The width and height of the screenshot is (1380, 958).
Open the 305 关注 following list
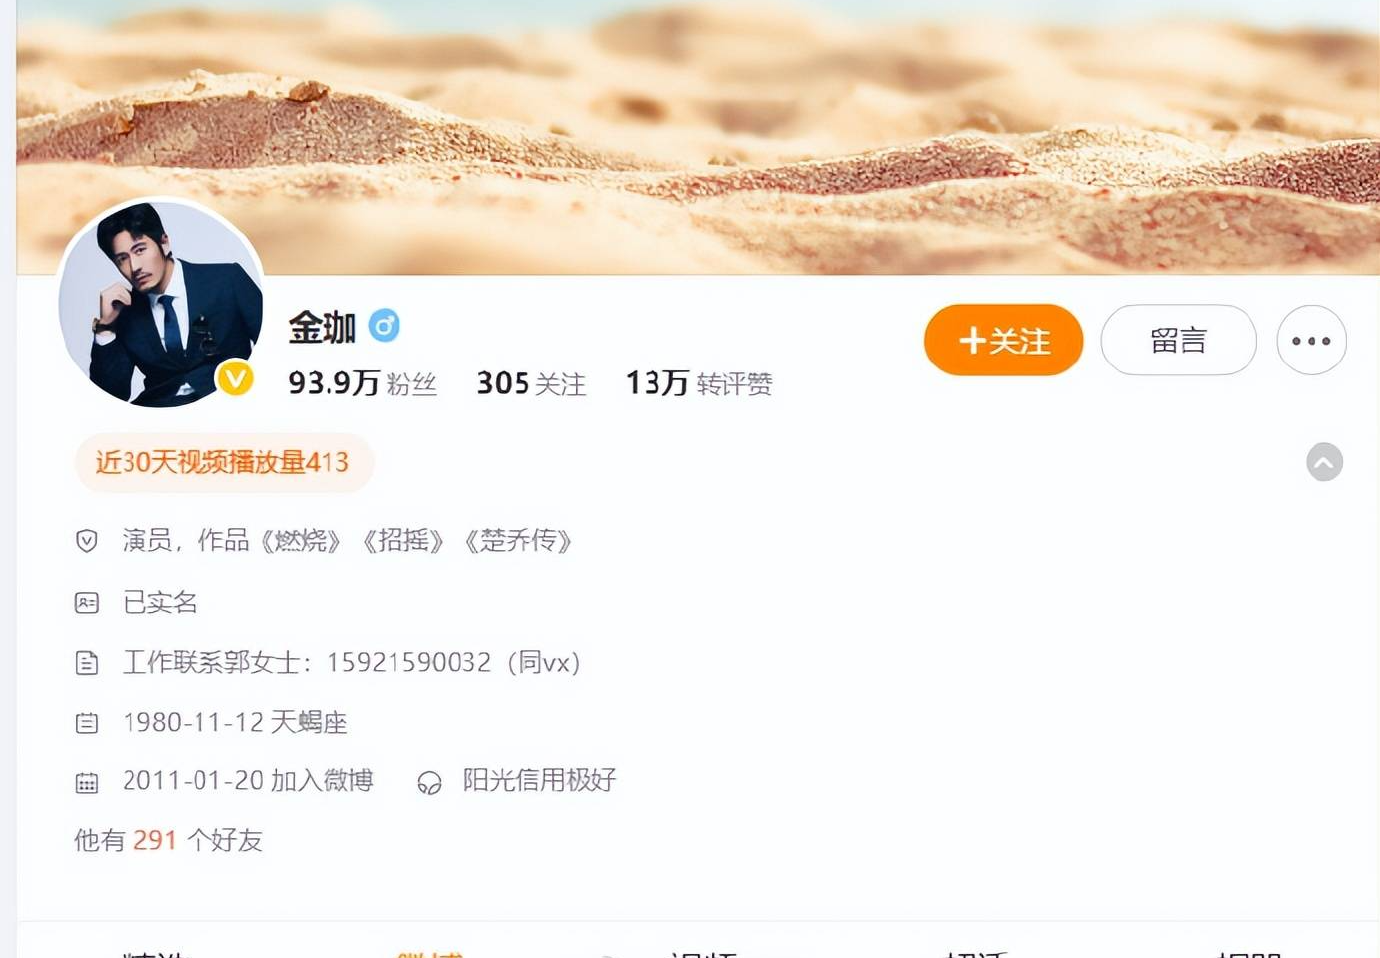tap(531, 383)
